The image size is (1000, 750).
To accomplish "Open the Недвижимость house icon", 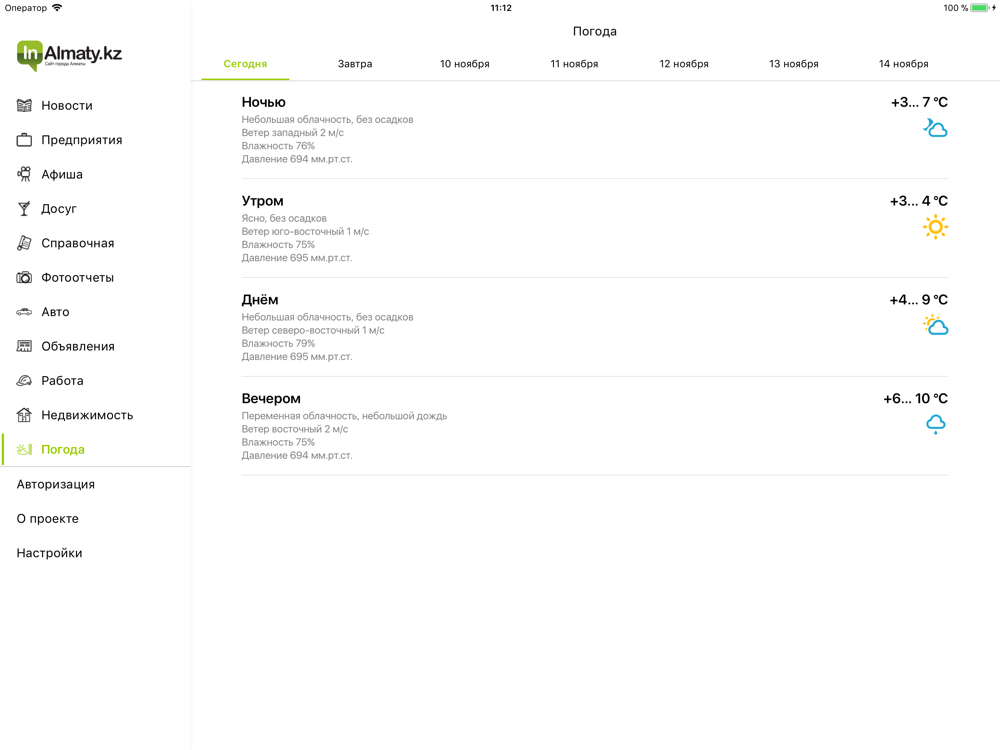I will (x=24, y=415).
